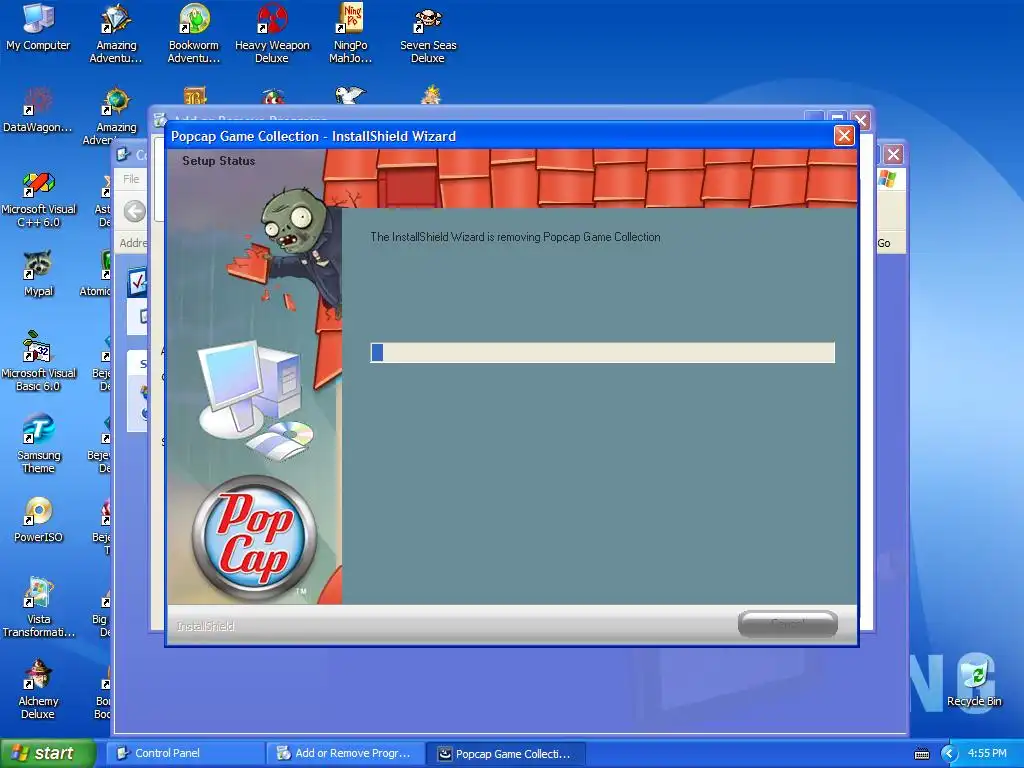This screenshot has width=1024, height=768.
Task: Switch to Add or Remove Programs taskbar item
Action: click(345, 754)
